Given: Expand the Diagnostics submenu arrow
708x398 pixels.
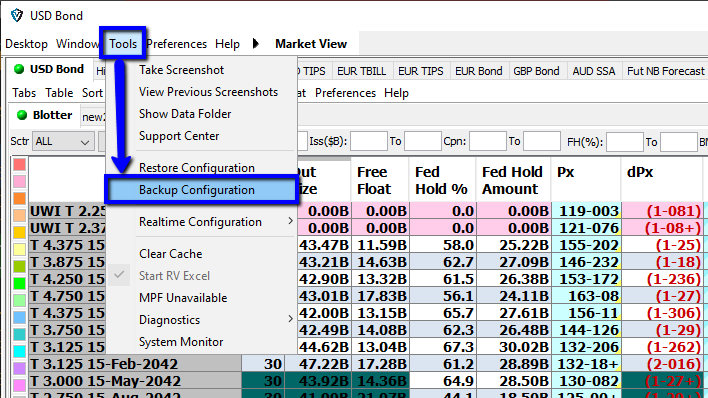Looking at the screenshot, I should (290, 319).
